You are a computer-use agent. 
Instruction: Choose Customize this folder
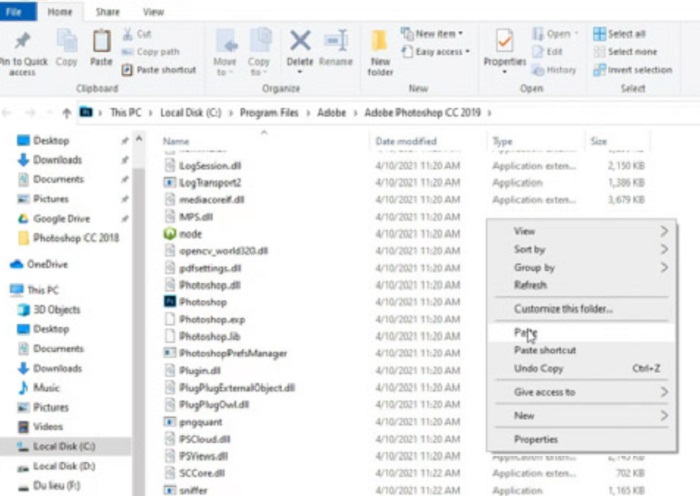coord(581,309)
